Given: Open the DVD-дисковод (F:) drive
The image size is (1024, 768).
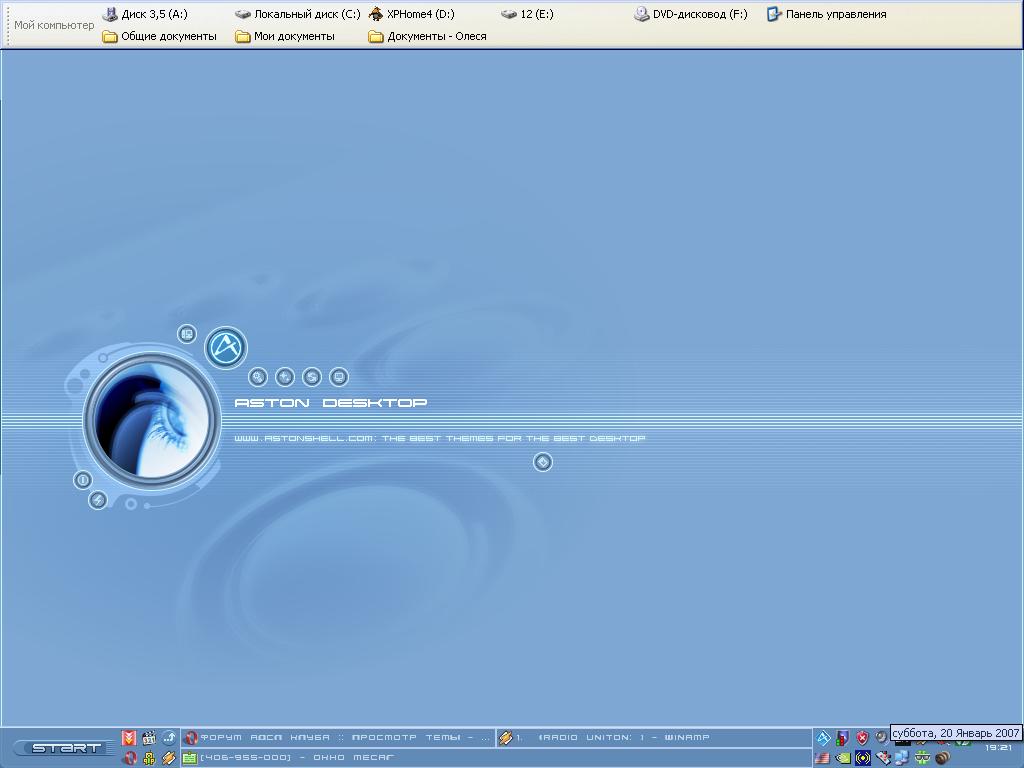Looking at the screenshot, I should [690, 14].
